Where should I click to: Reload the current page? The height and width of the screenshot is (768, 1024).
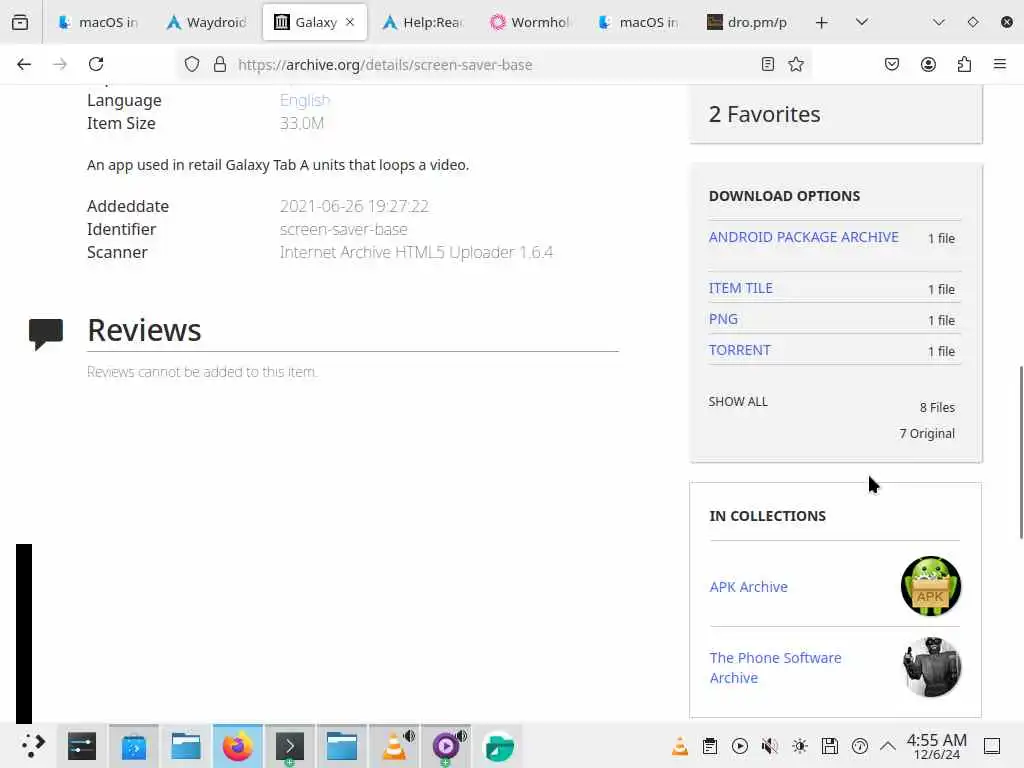96,64
